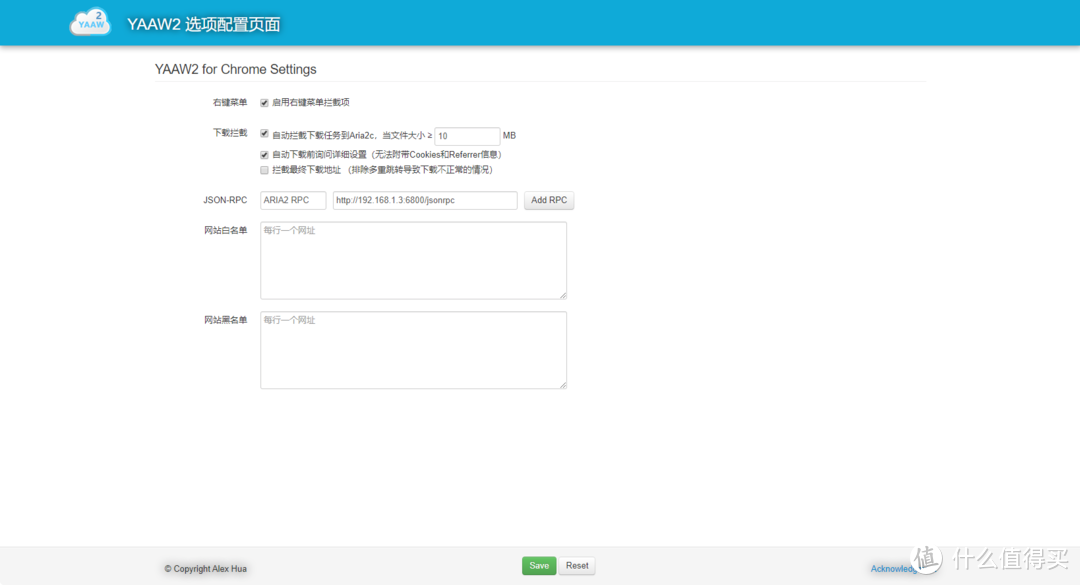This screenshot has width=1080, height=585.
Task: Open the Acknowledgements link
Action: coord(894,568)
